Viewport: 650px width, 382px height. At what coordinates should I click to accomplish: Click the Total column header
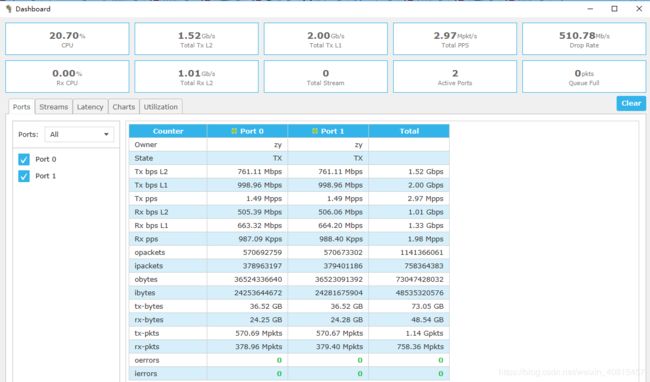(x=409, y=131)
